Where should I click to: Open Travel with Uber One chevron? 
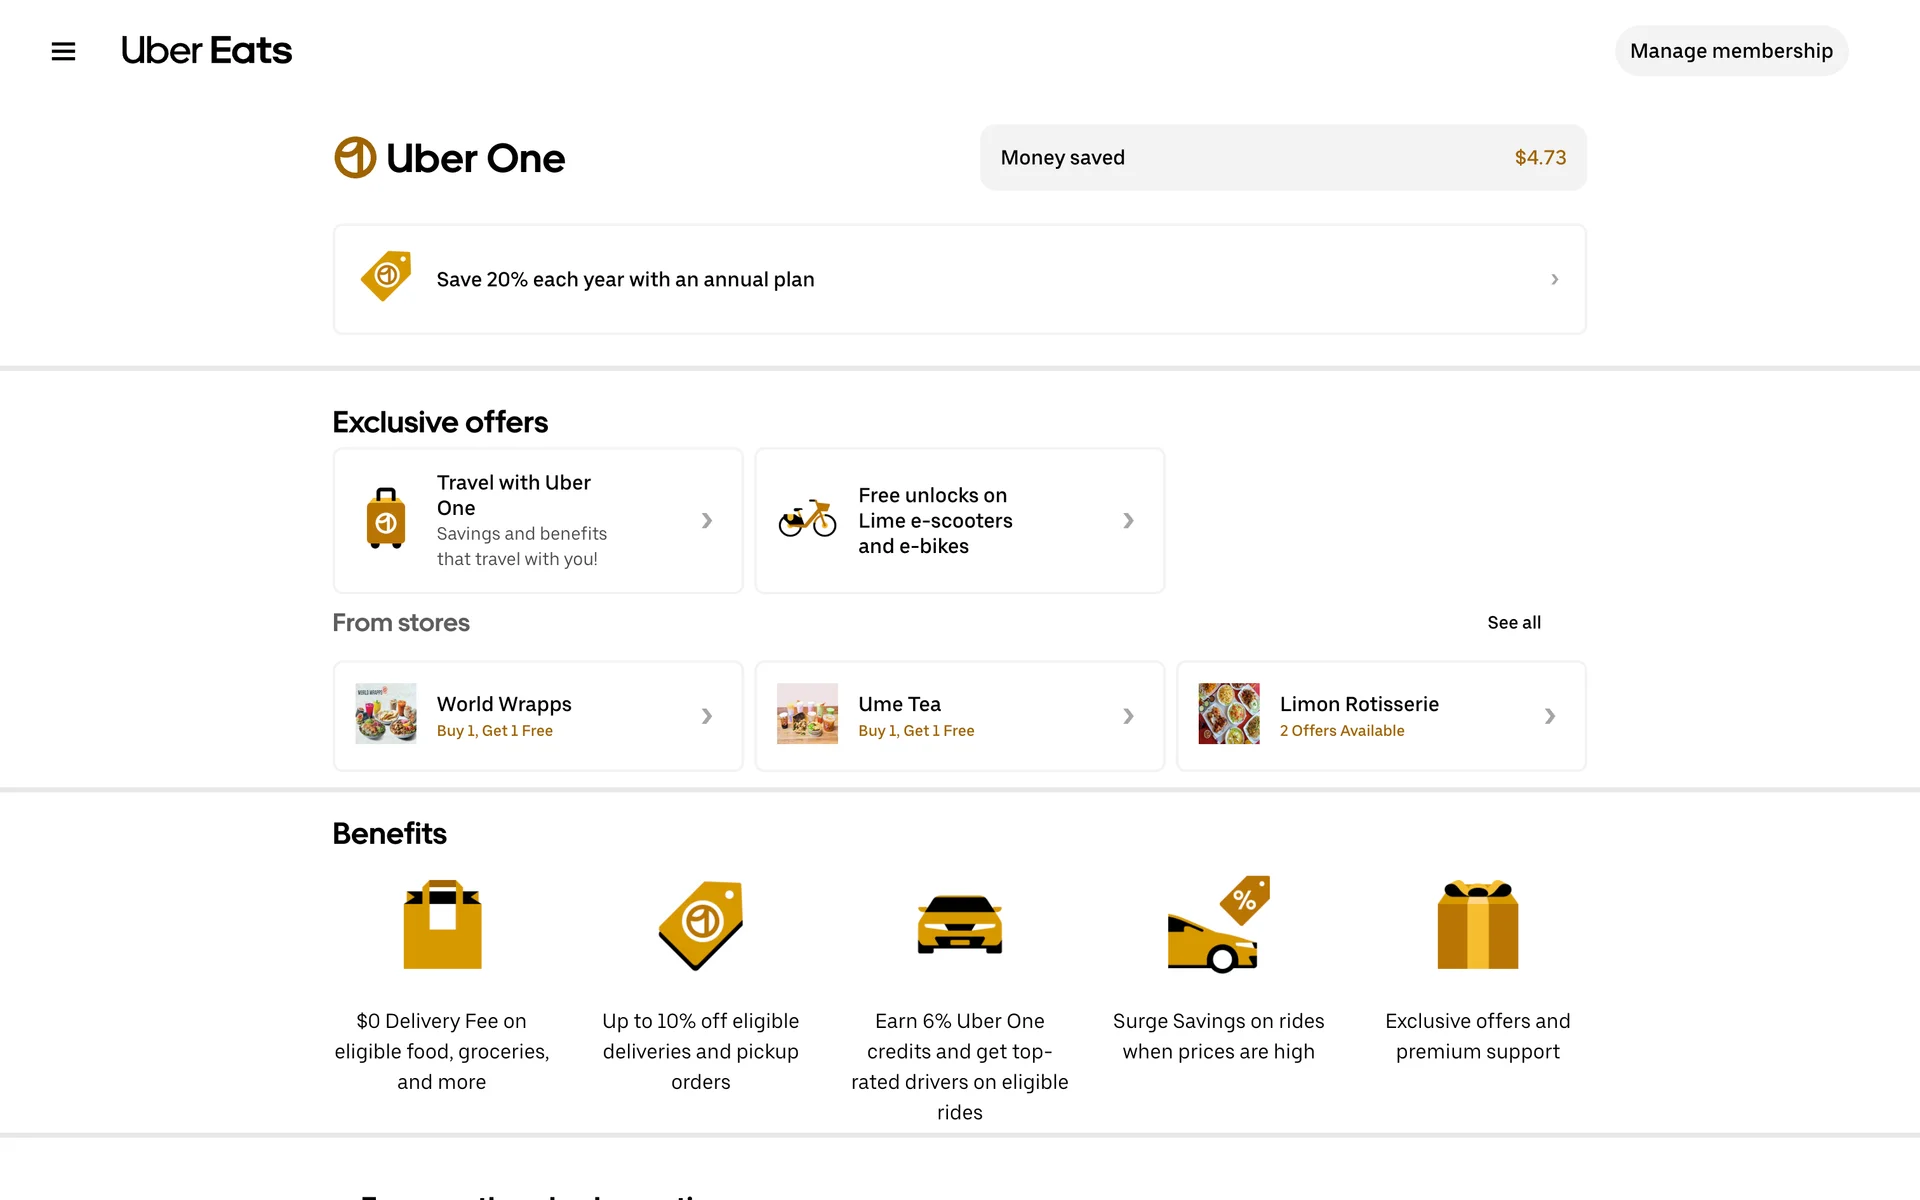click(707, 520)
